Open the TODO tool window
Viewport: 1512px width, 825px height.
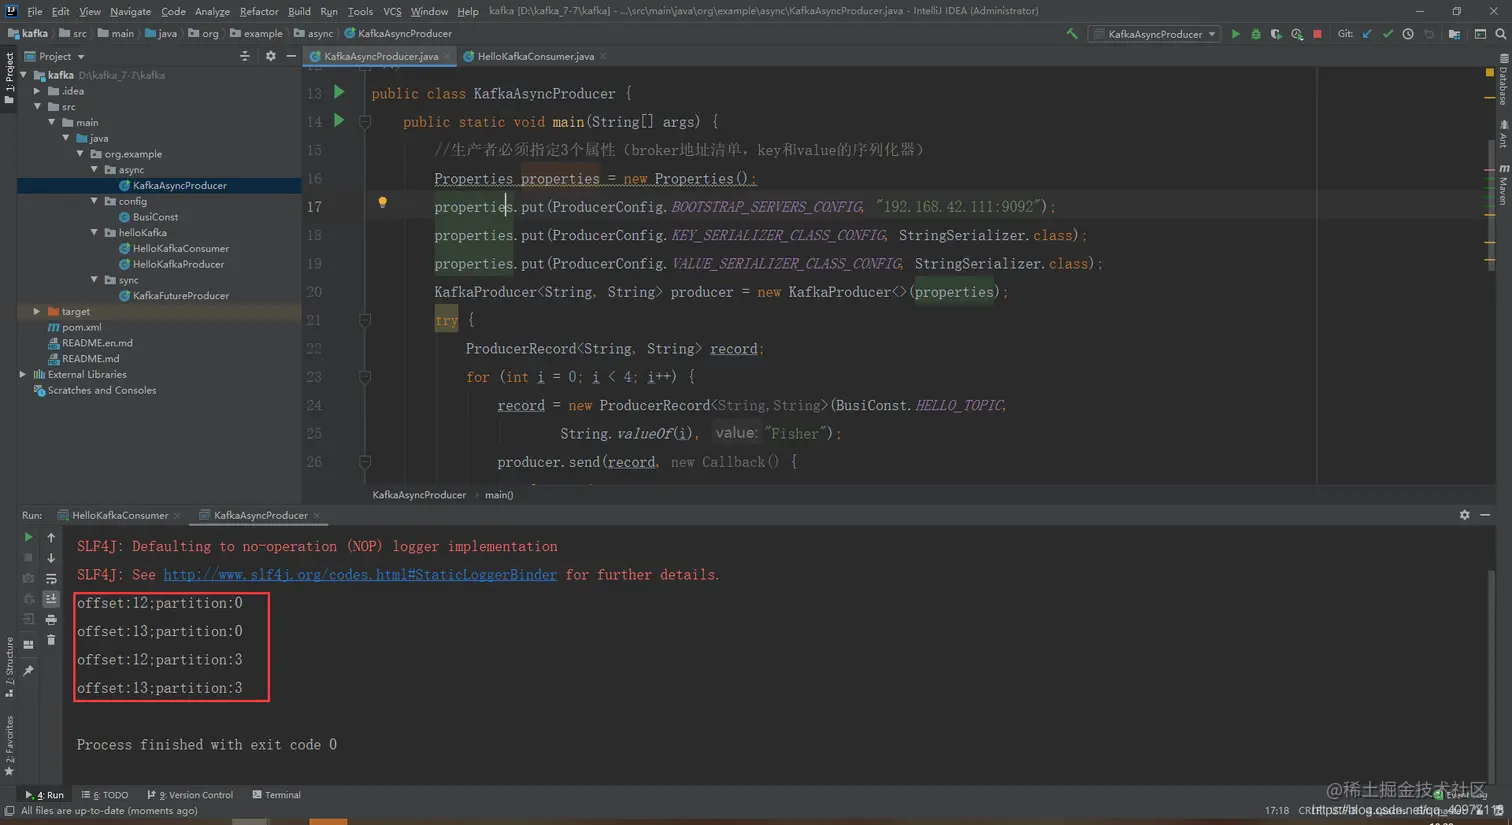105,795
